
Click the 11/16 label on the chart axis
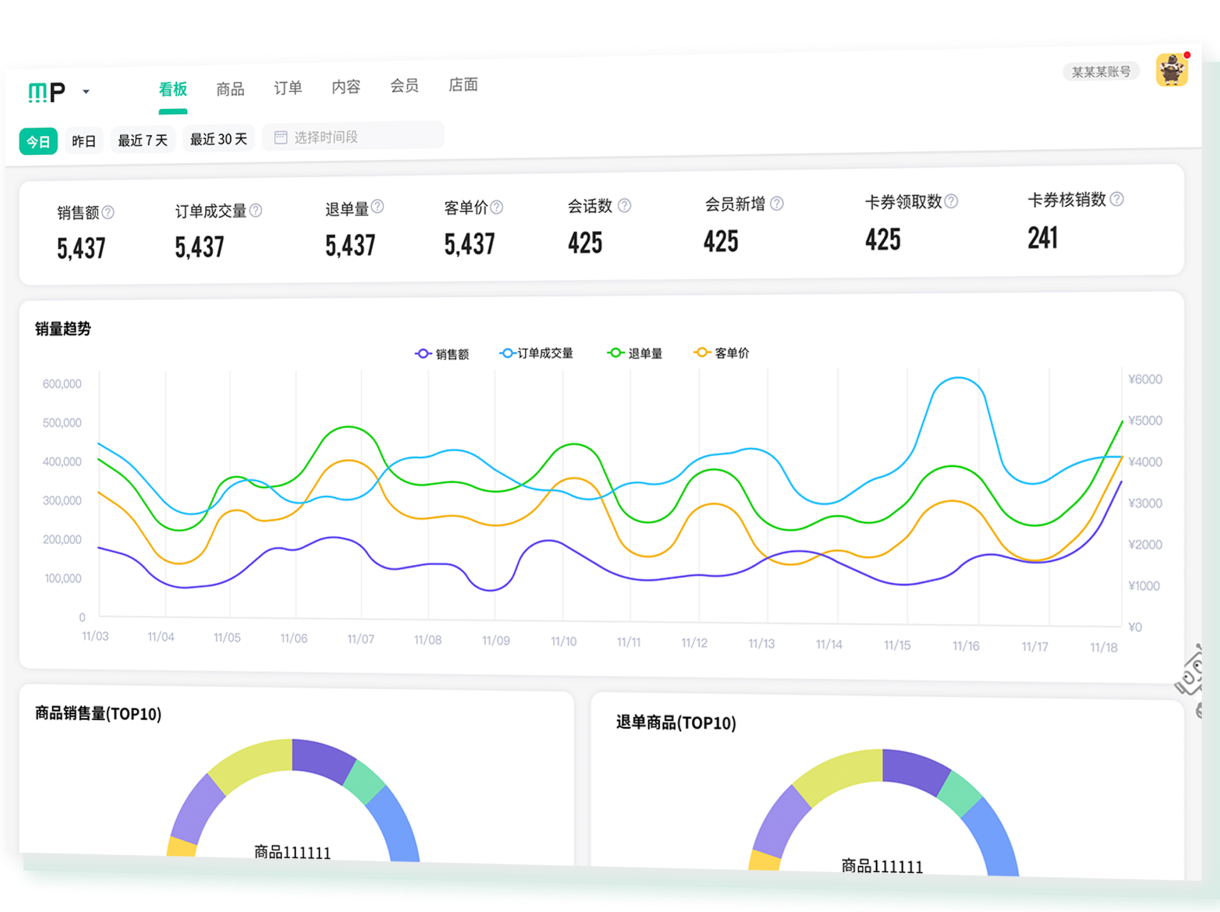tap(966, 646)
